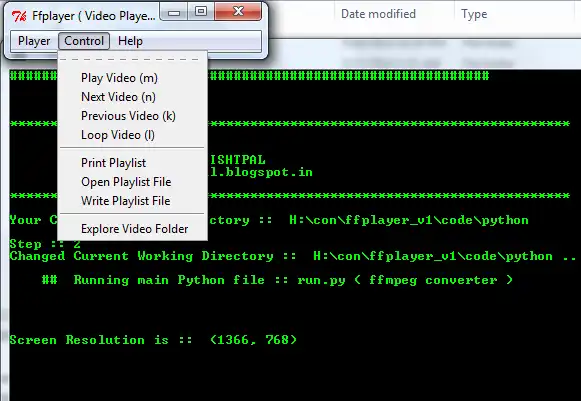Click 'Changed Current Working Directory' console line
The height and width of the screenshot is (401, 581).
(x=293, y=256)
